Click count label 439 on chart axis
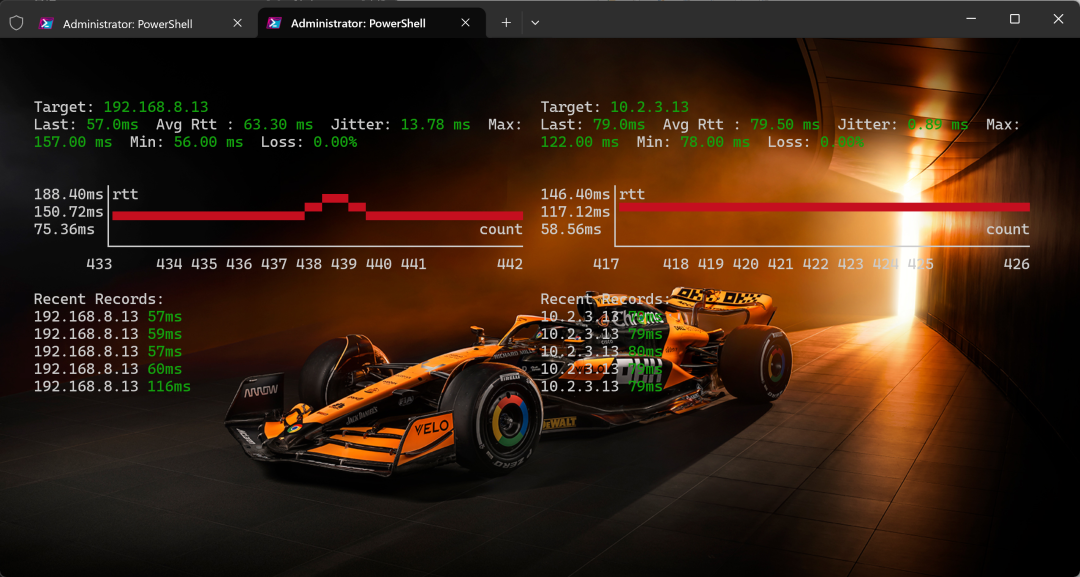 [x=344, y=264]
